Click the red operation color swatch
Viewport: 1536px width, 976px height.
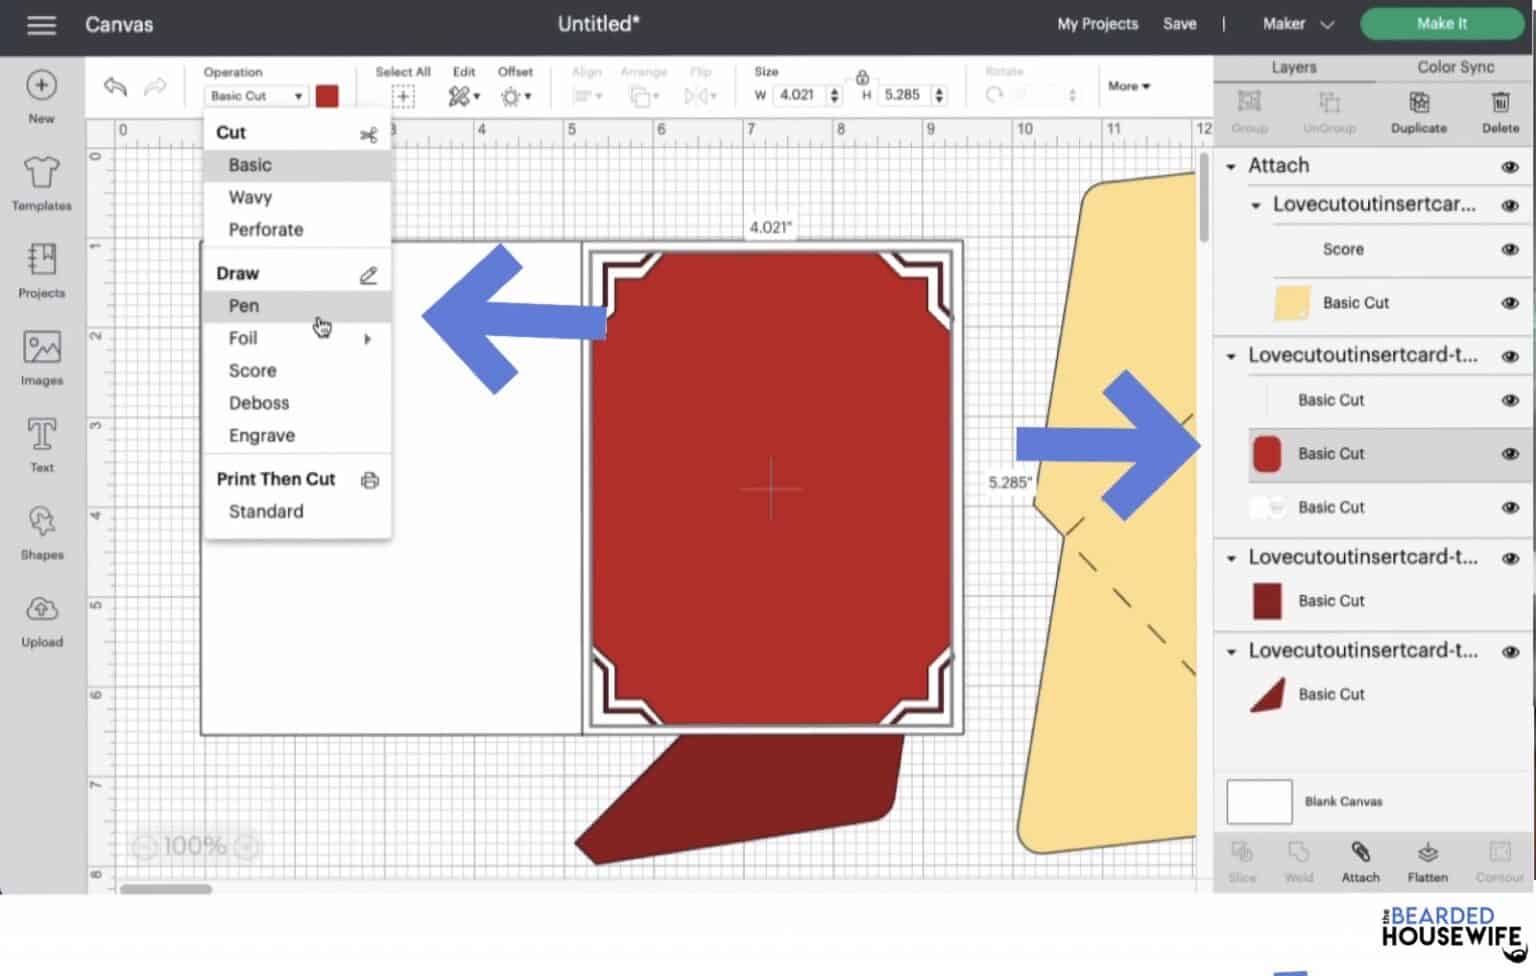click(327, 96)
